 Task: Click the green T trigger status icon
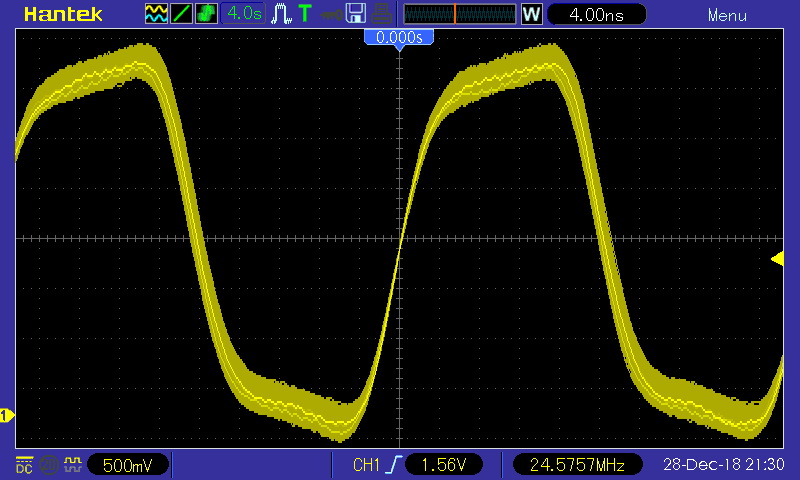[x=305, y=14]
